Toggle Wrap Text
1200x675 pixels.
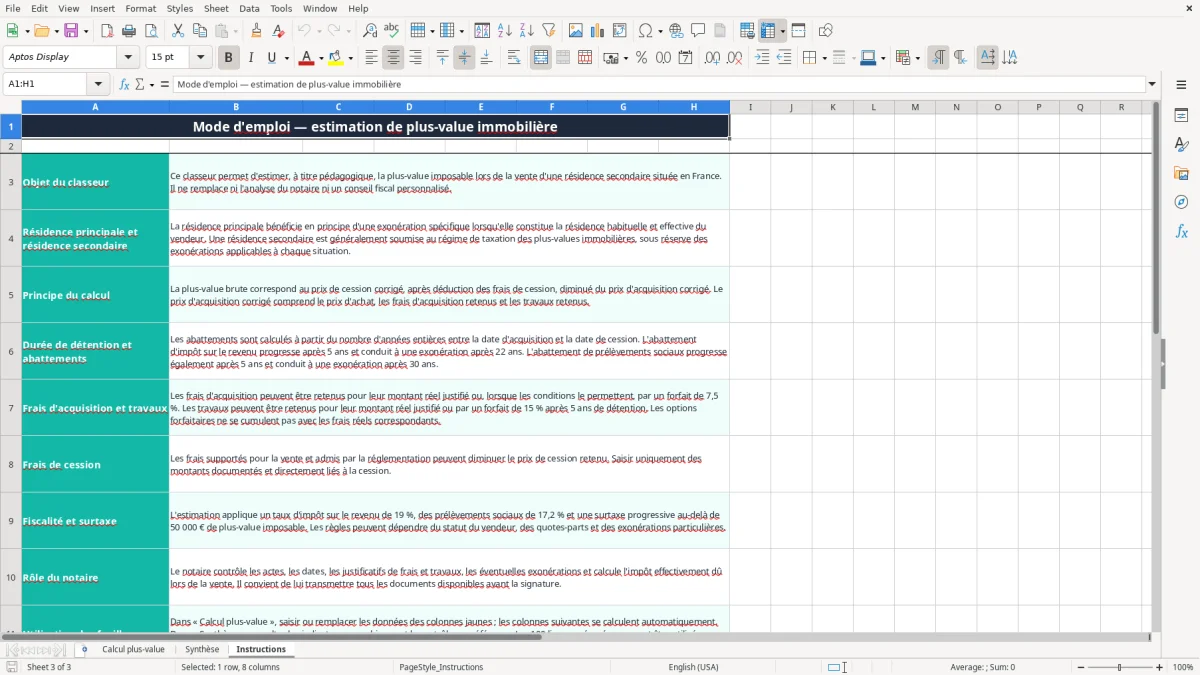513,58
